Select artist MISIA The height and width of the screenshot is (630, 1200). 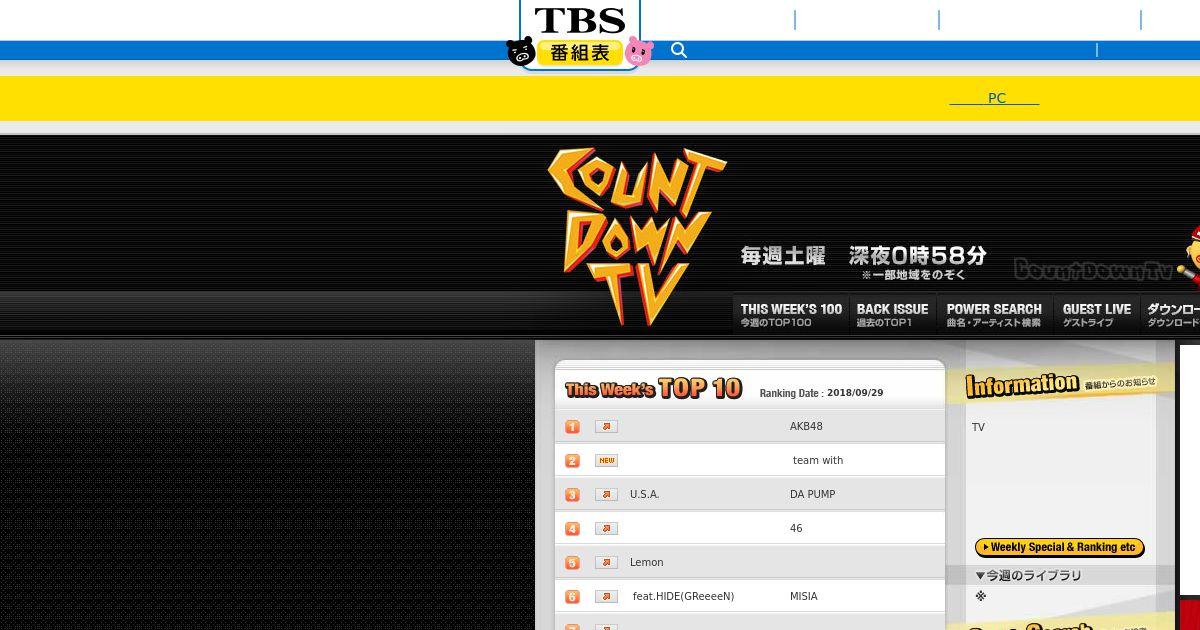804,596
